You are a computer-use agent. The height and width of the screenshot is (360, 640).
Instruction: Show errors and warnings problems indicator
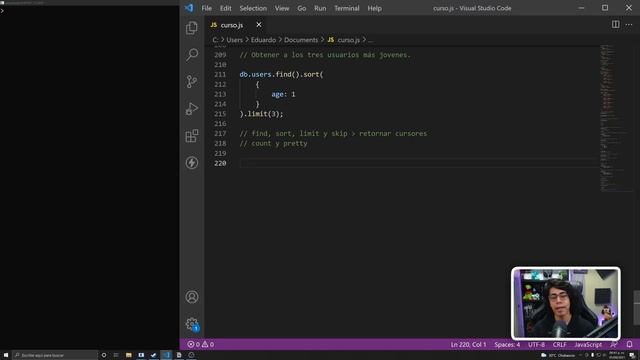tap(200, 344)
